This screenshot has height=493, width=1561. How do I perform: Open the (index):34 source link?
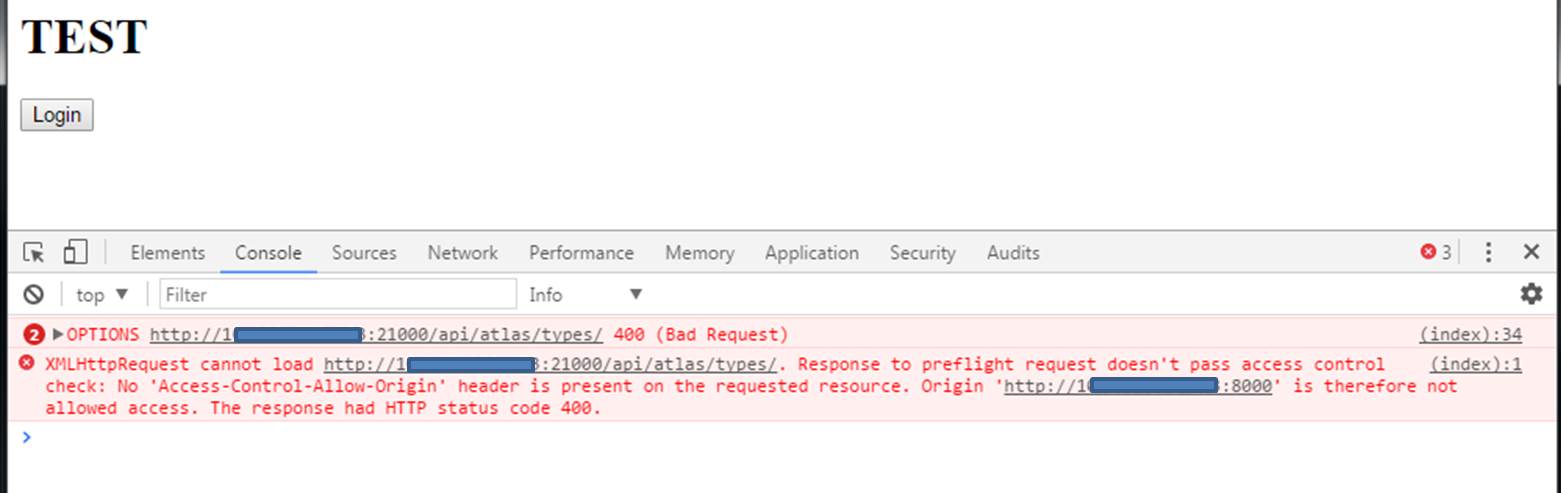pos(1470,334)
